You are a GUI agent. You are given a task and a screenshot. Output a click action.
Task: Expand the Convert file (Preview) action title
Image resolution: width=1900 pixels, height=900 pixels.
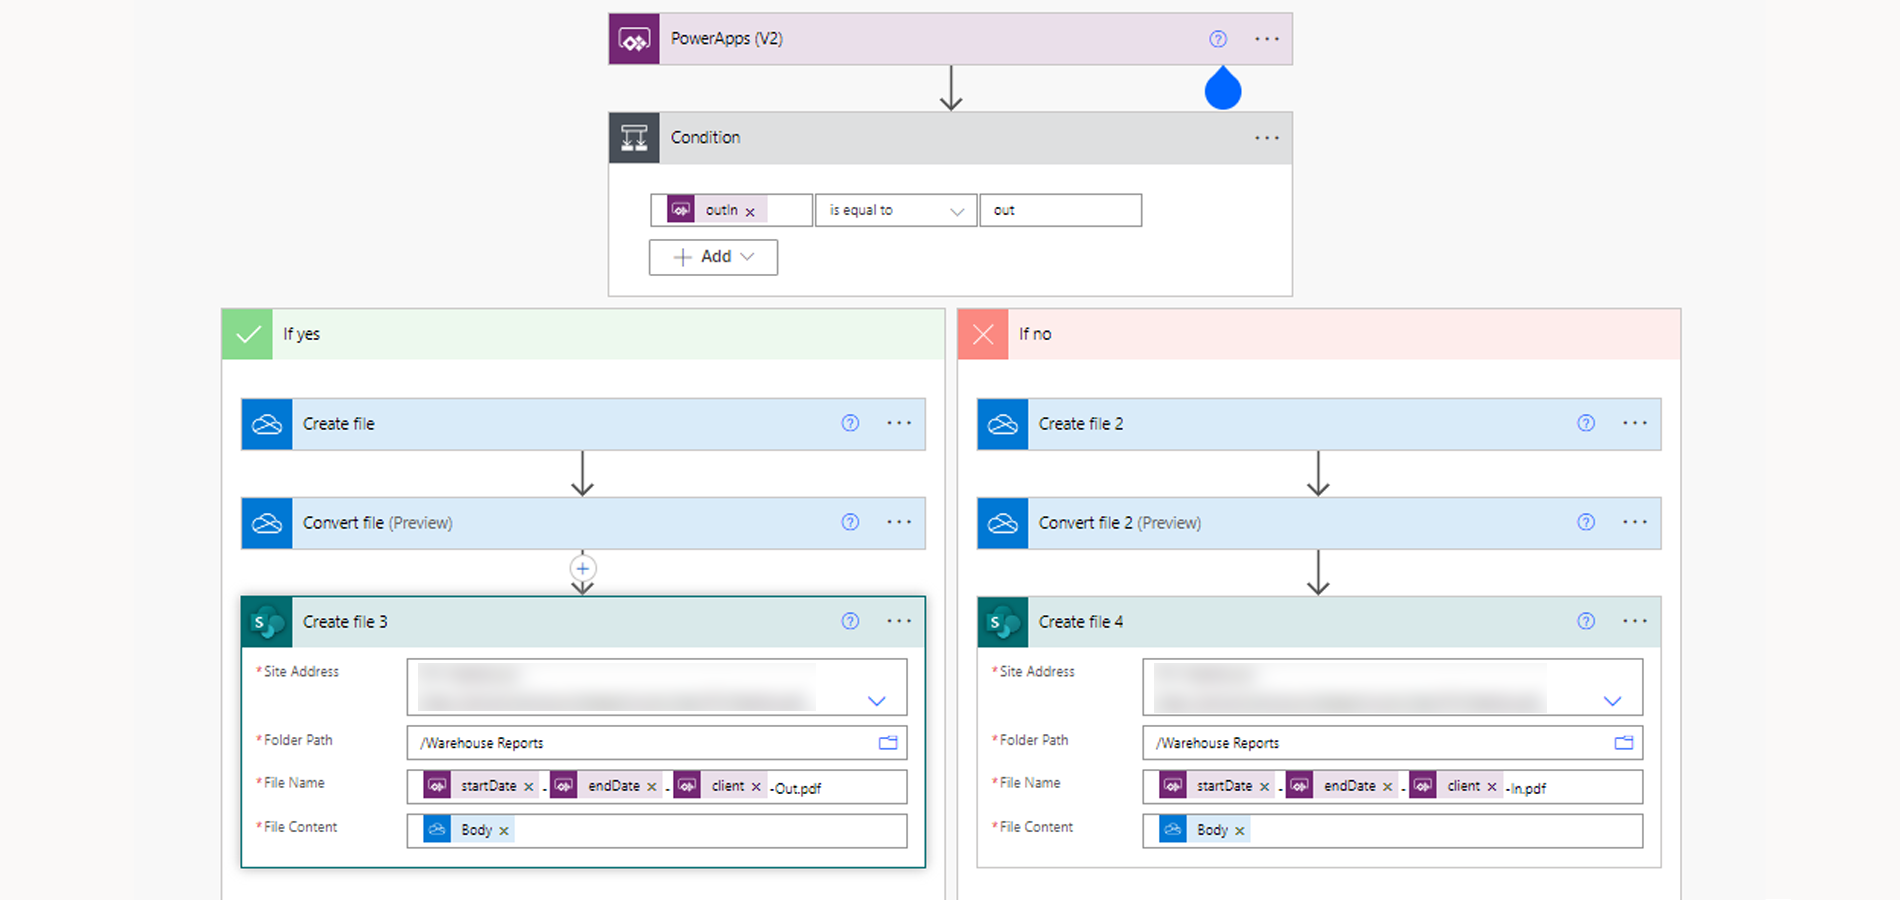point(378,523)
